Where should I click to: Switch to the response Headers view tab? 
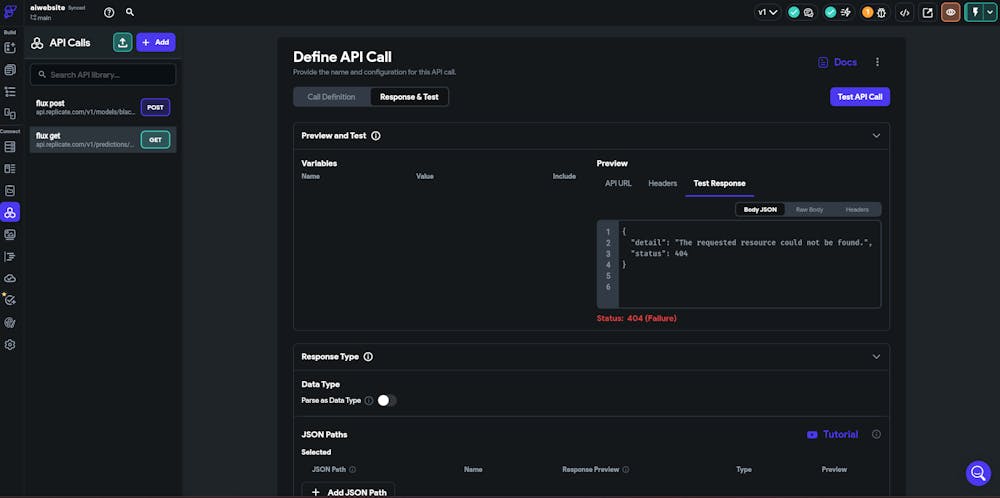pyautogui.click(x=857, y=209)
